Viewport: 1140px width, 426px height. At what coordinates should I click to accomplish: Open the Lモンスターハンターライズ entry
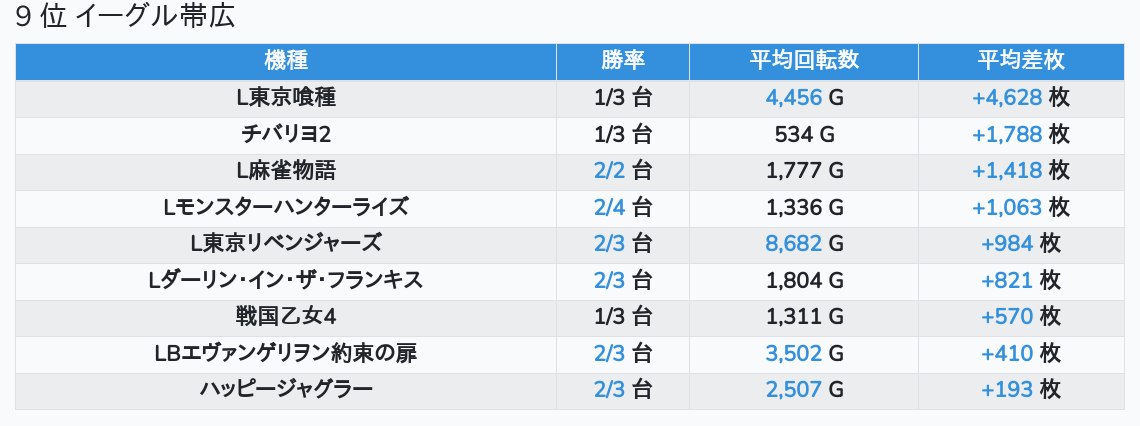point(286,208)
